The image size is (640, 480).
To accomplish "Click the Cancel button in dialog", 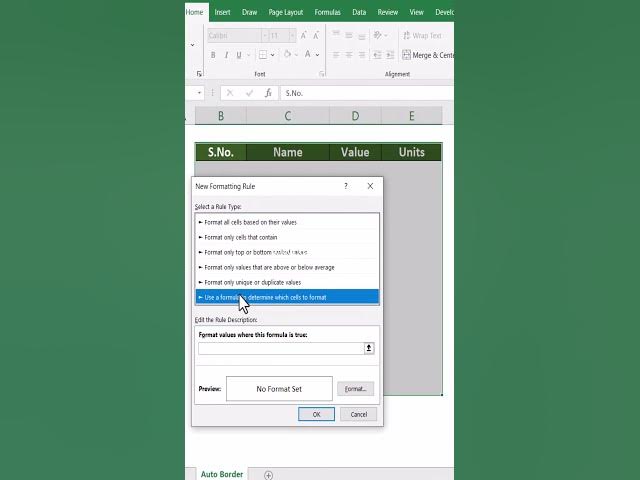I will 359,414.
